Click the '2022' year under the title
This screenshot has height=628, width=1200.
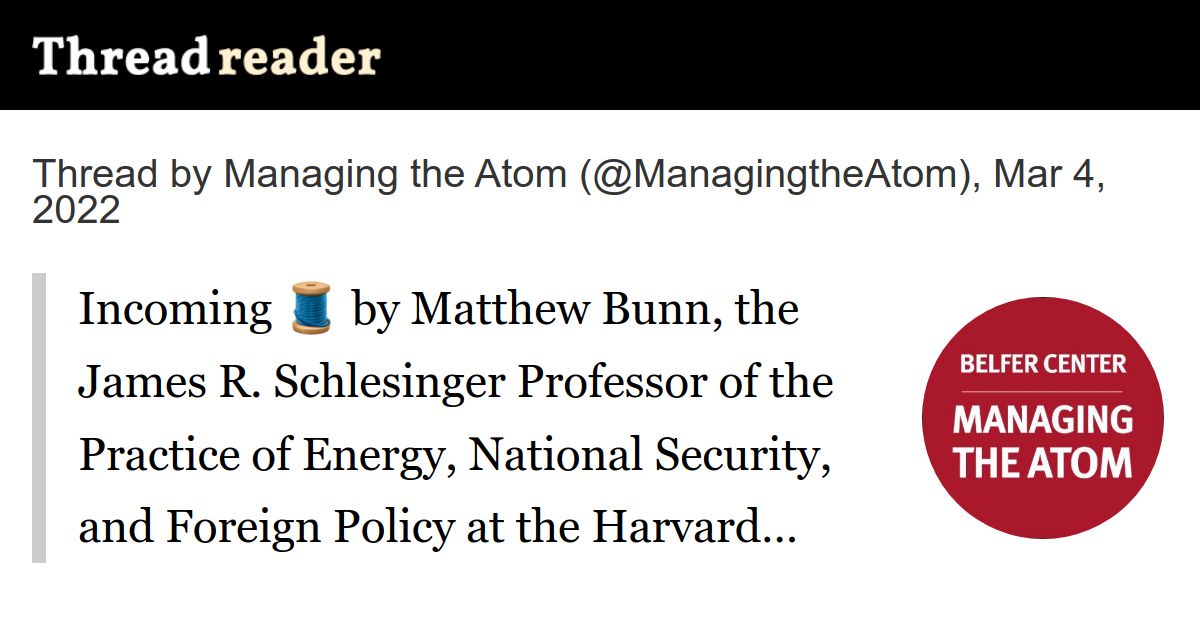tap(76, 211)
